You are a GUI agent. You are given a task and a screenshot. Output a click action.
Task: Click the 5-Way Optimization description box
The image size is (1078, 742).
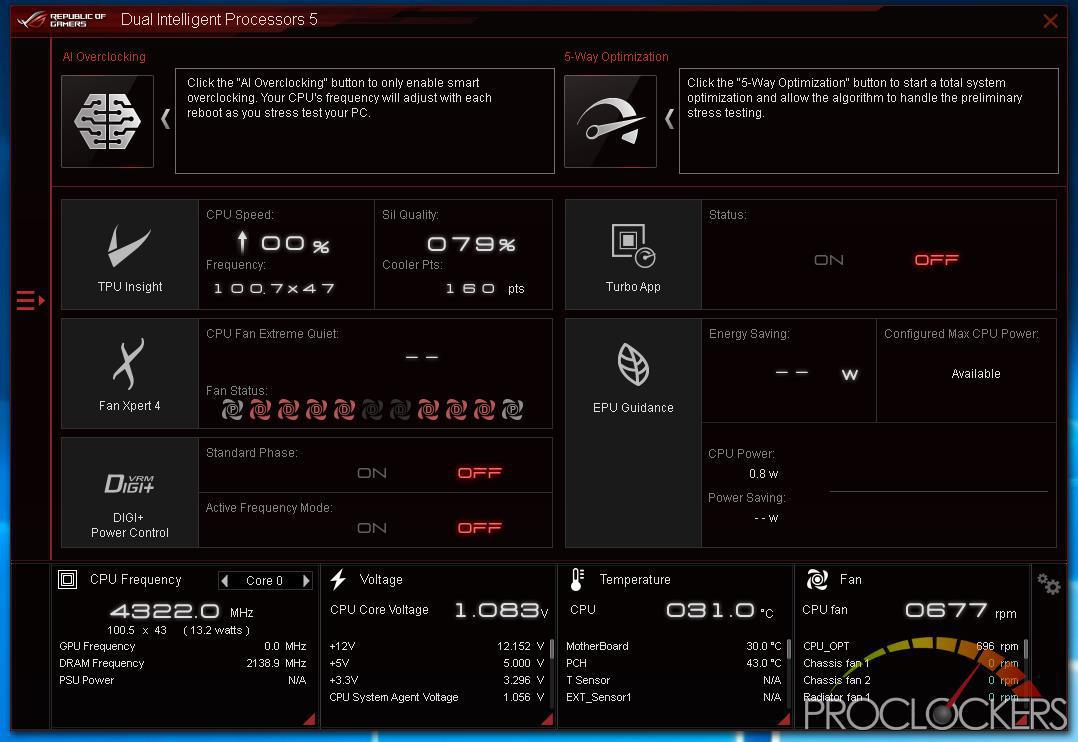click(869, 121)
